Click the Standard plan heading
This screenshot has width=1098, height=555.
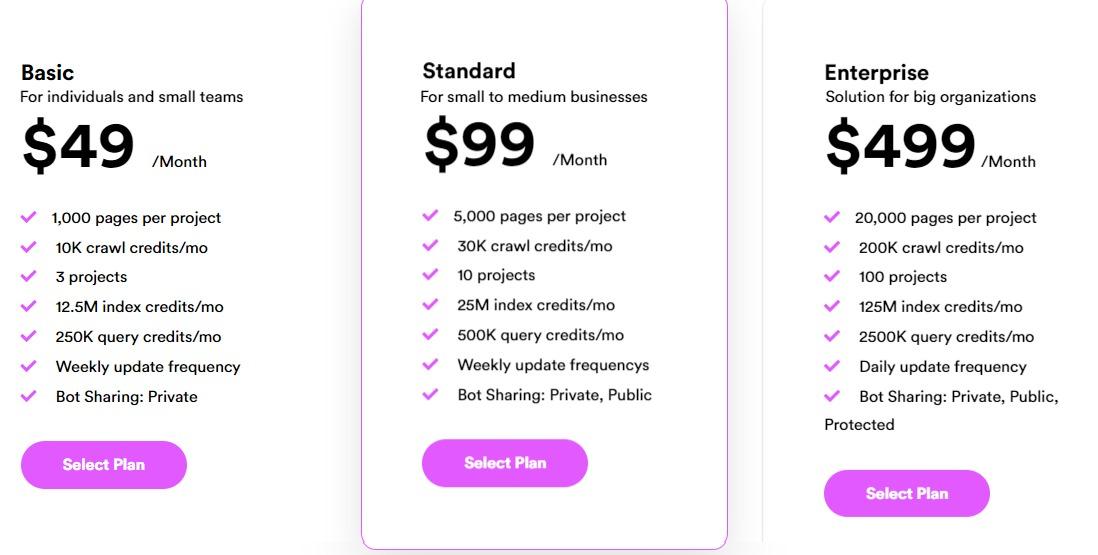(x=468, y=71)
